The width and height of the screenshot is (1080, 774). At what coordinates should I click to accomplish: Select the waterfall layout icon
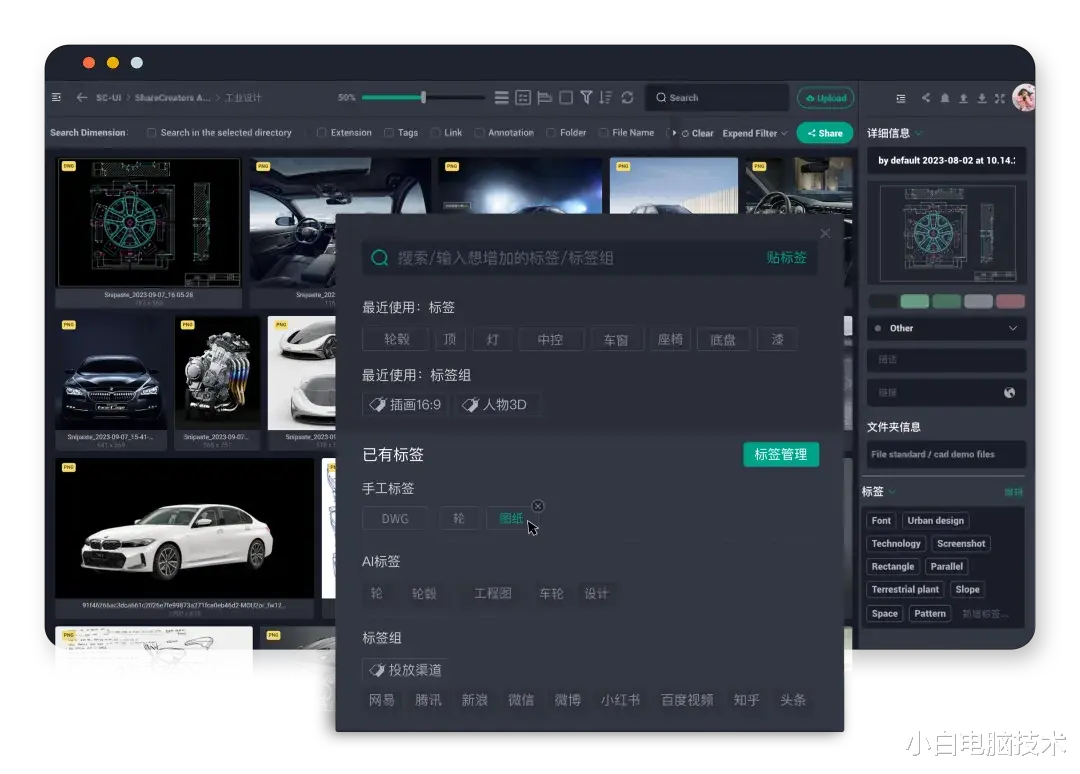(545, 98)
